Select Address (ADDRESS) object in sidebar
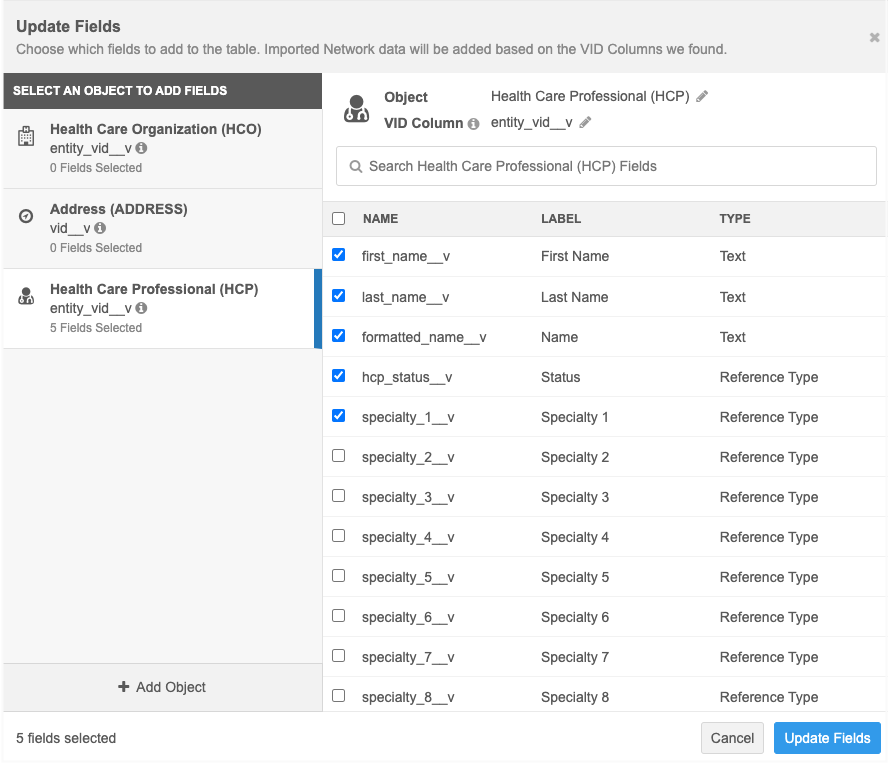Image resolution: width=892 pixels, height=764 pixels. 118,209
